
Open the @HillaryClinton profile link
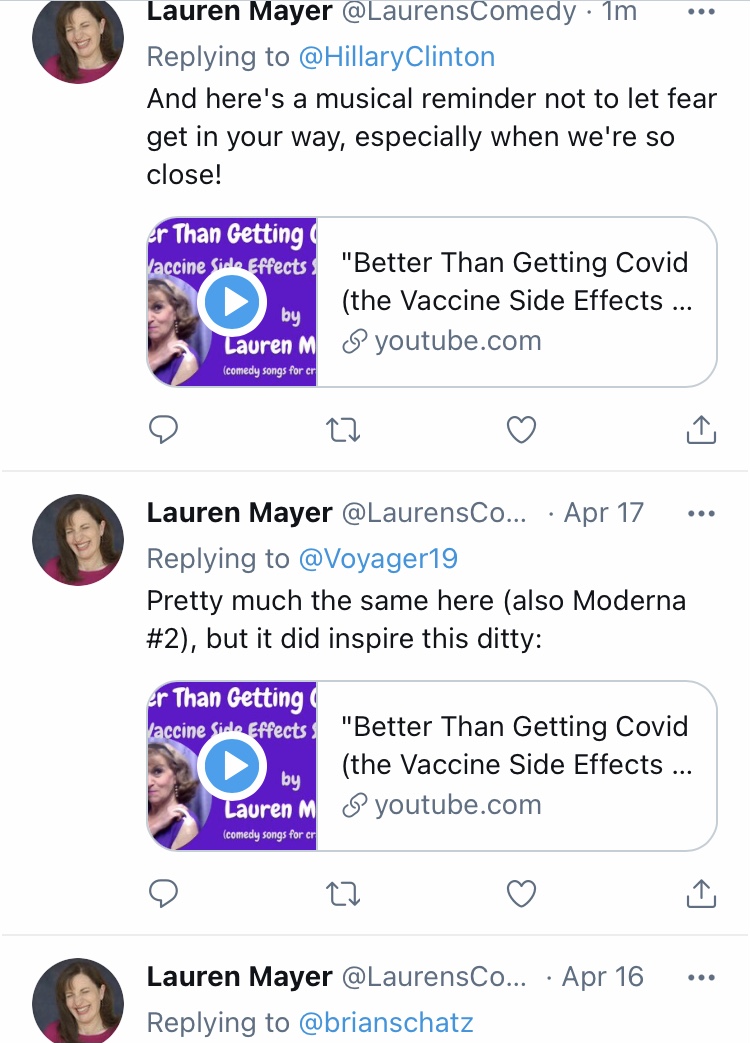click(397, 57)
